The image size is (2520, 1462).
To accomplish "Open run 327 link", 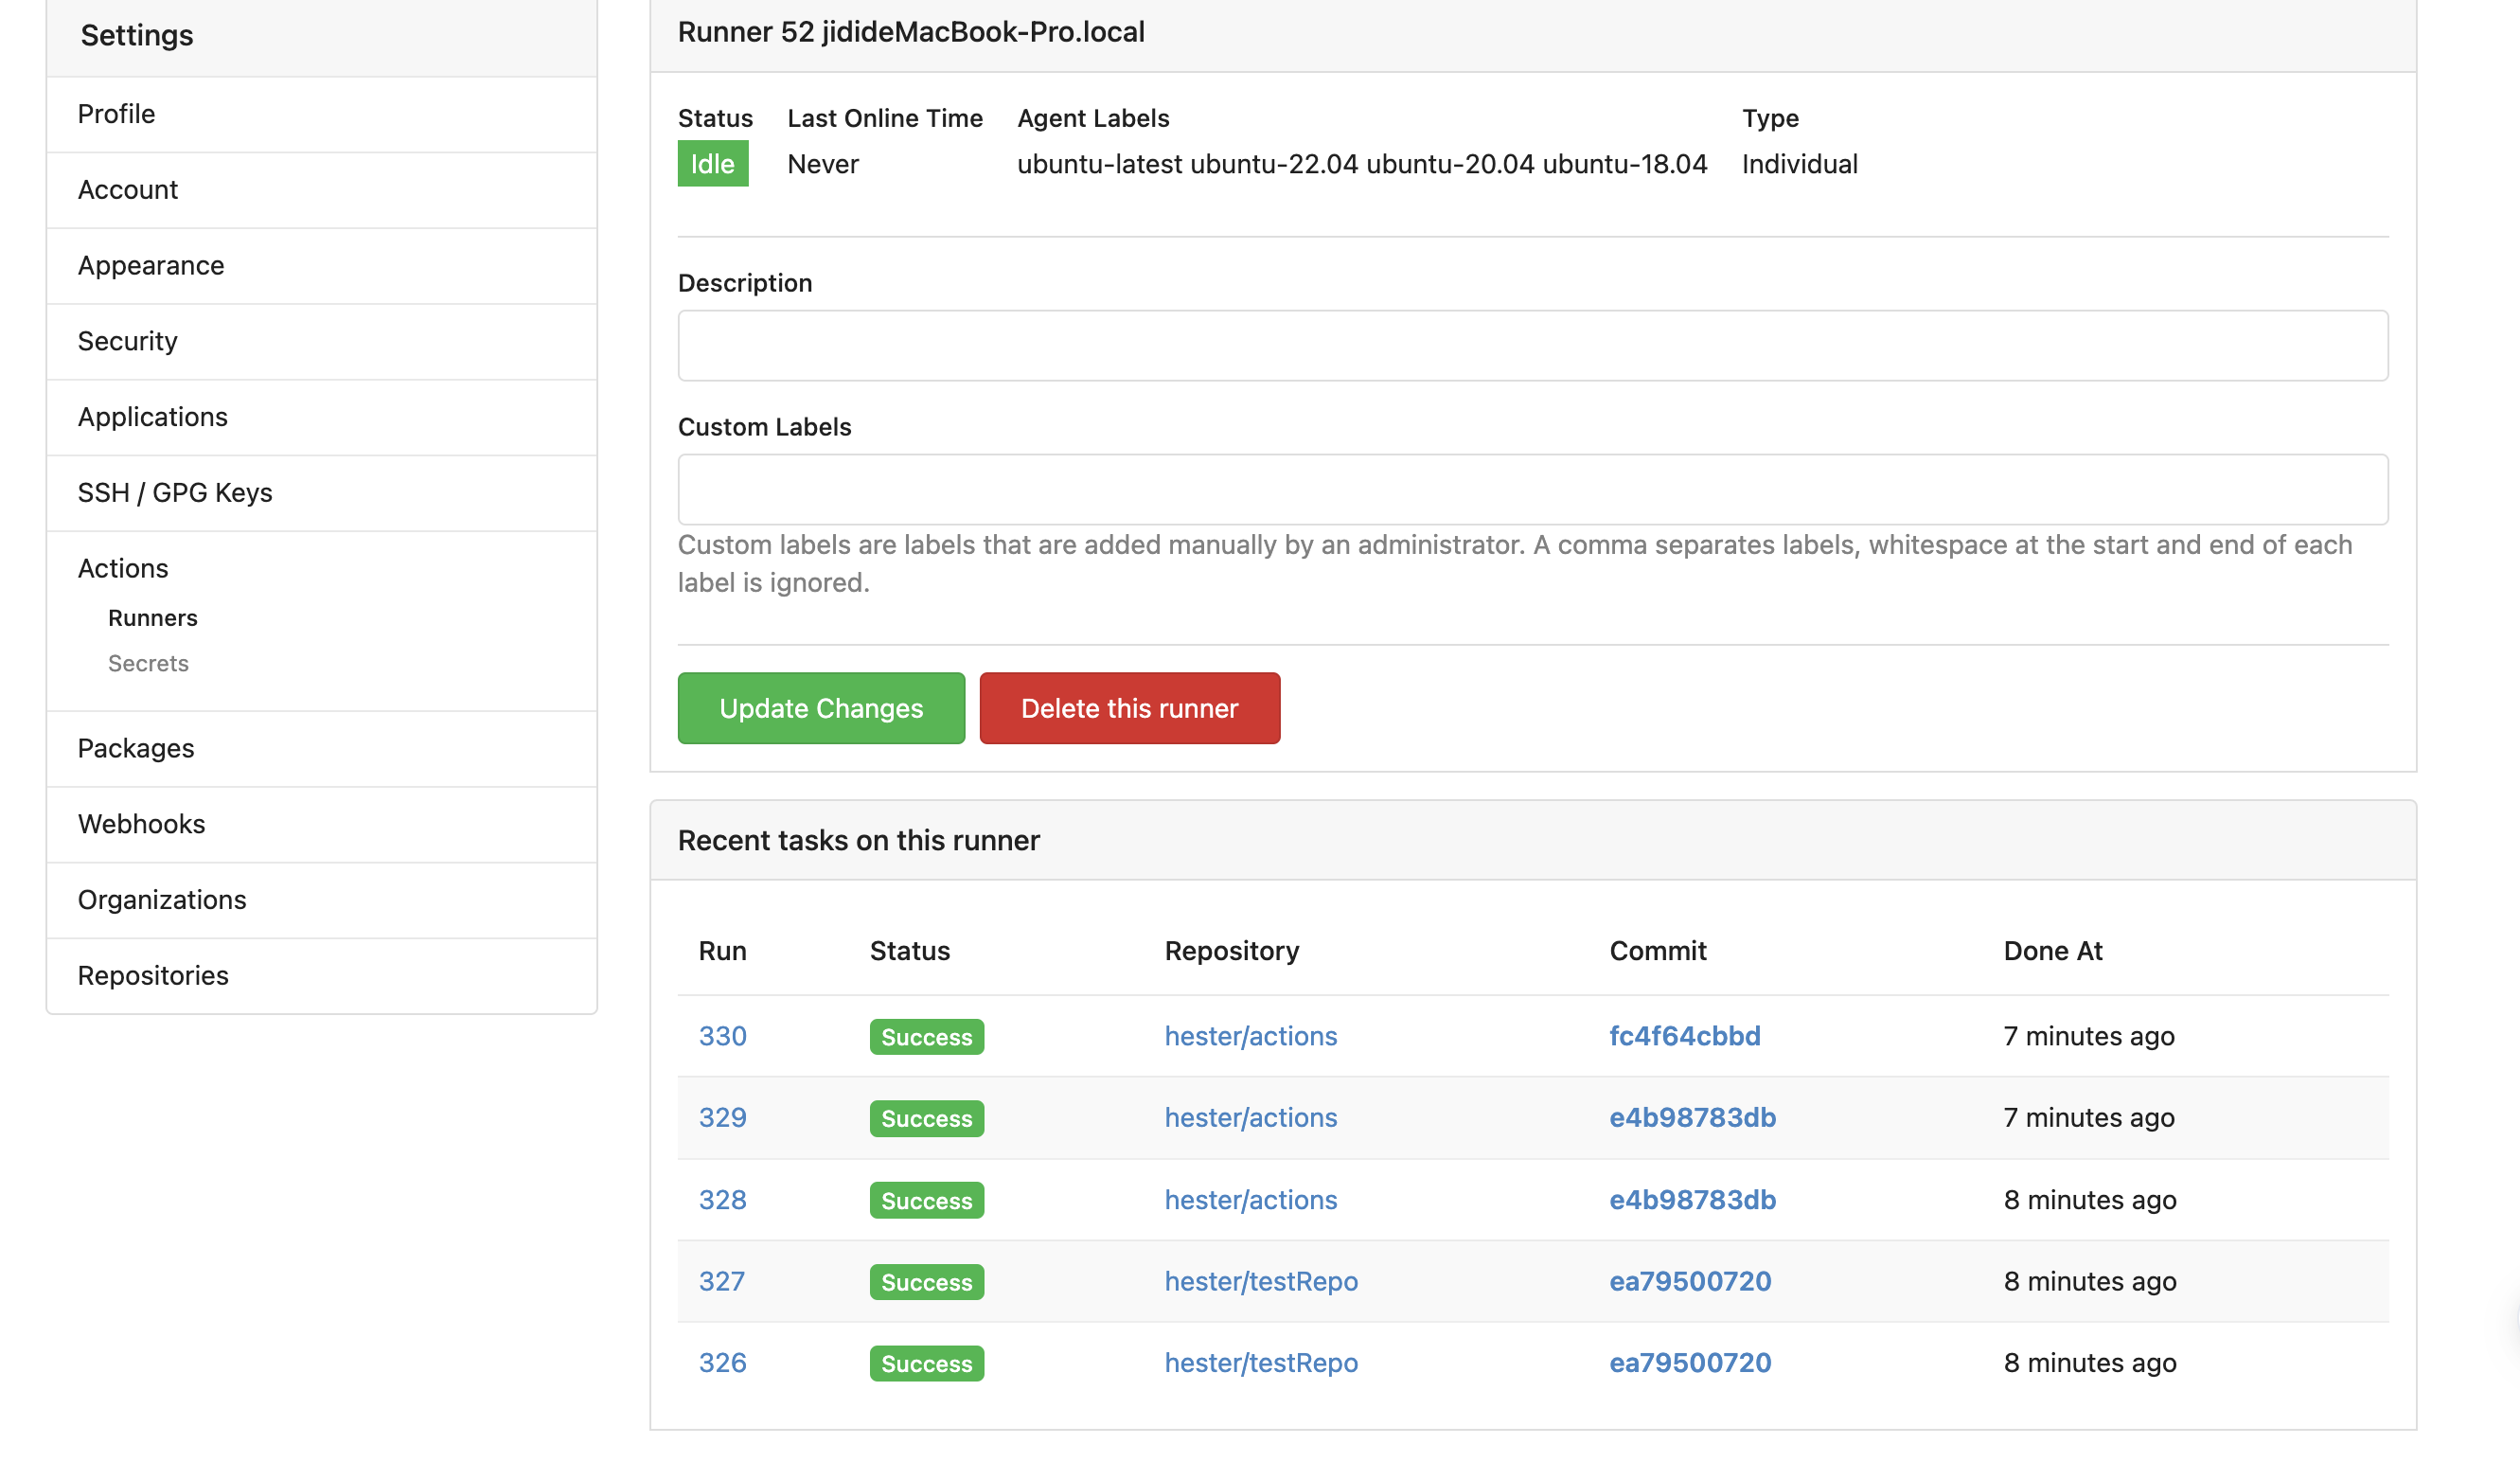I will coord(722,1282).
